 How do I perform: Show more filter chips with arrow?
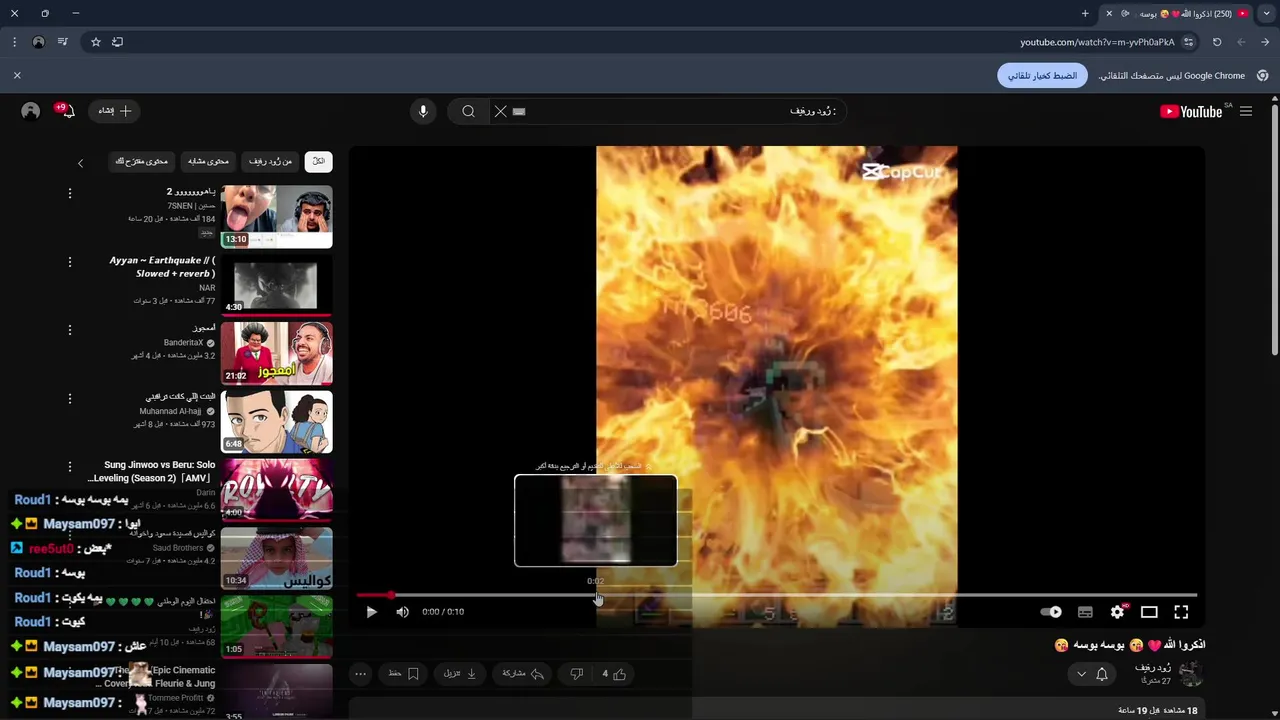pyautogui.click(x=81, y=162)
